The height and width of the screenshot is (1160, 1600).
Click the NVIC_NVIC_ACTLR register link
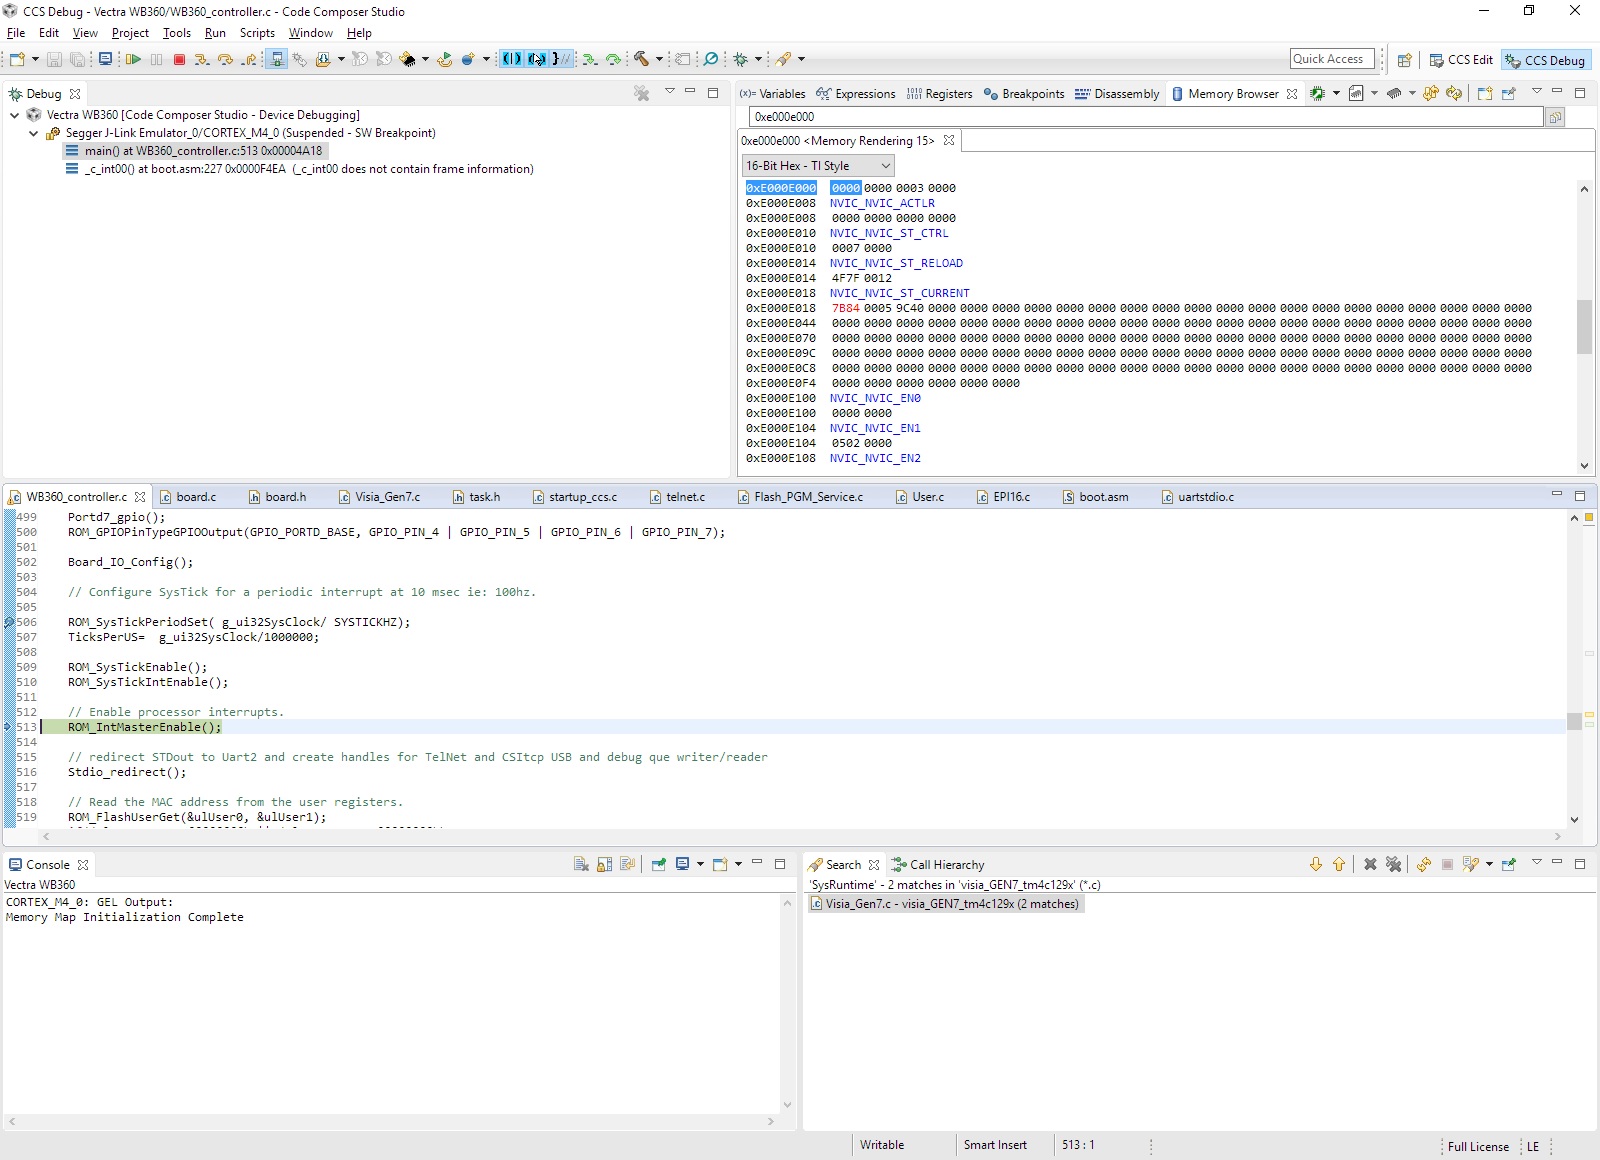(882, 203)
